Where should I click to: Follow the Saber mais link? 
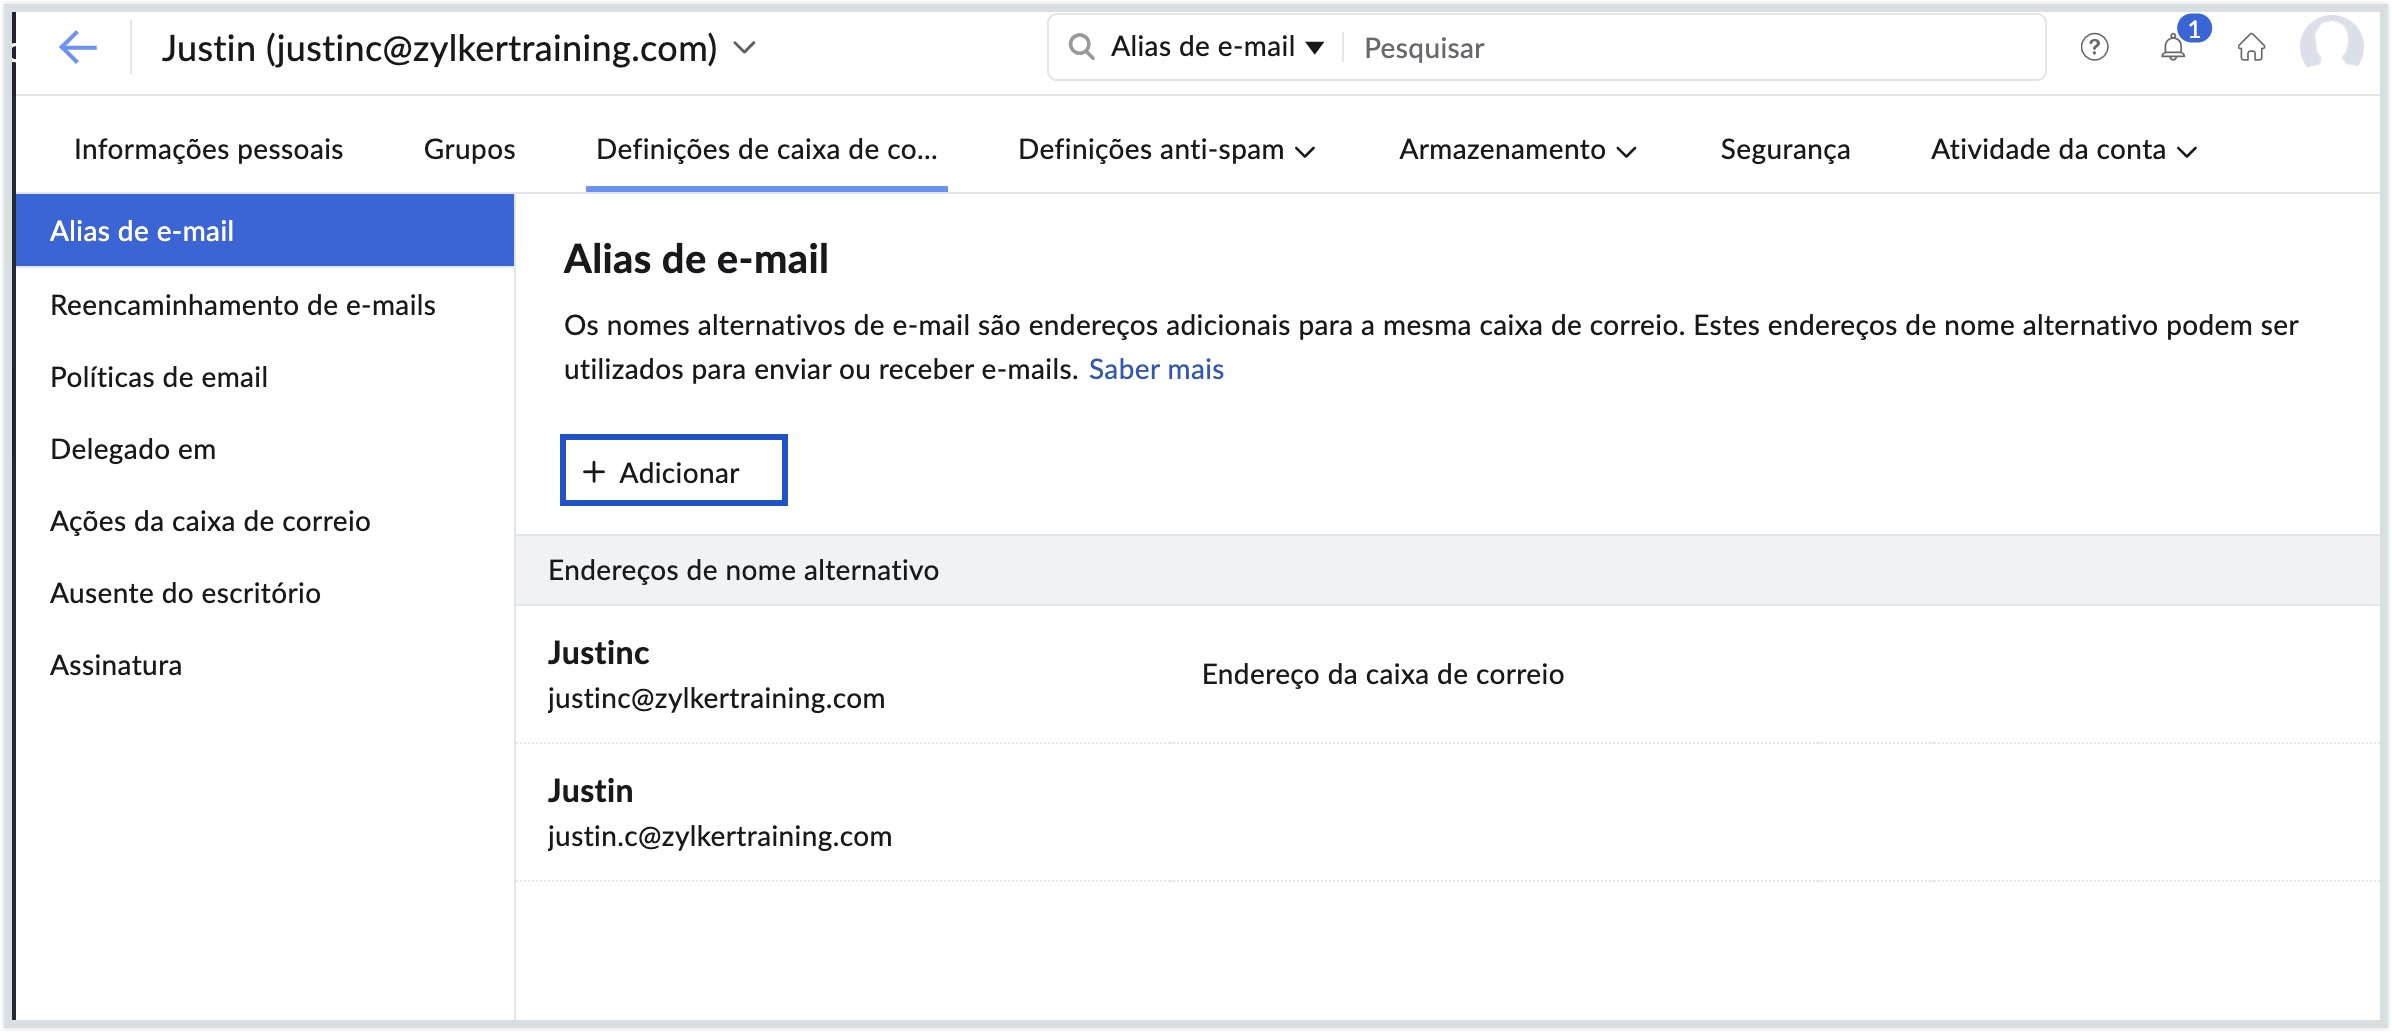coord(1156,370)
